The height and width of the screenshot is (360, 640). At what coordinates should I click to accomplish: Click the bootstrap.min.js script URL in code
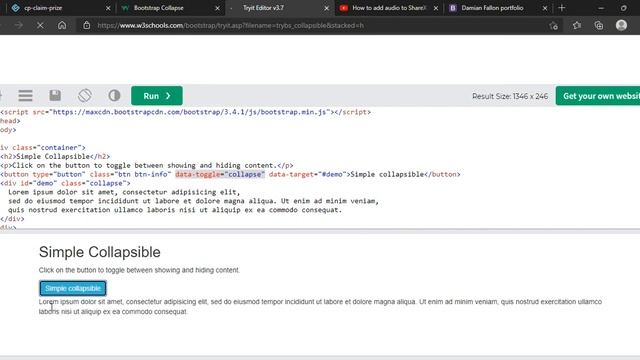click(190, 112)
